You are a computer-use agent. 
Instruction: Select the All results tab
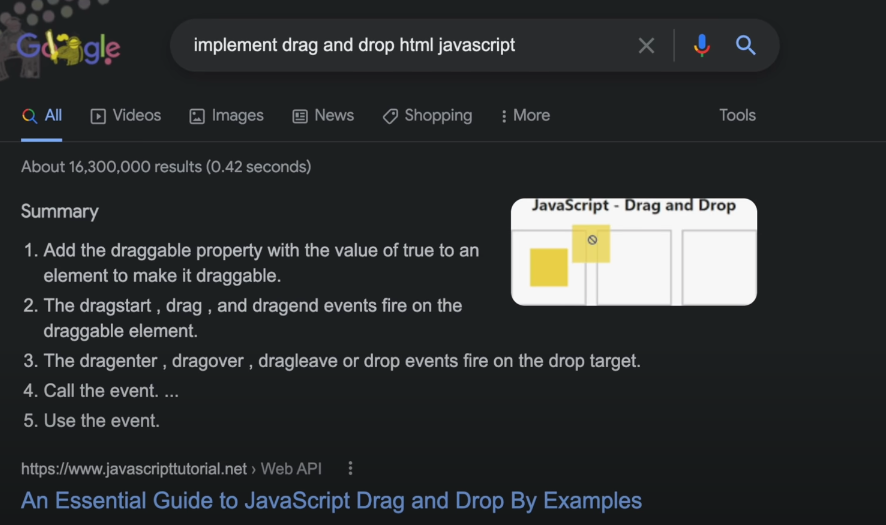pyautogui.click(x=42, y=116)
